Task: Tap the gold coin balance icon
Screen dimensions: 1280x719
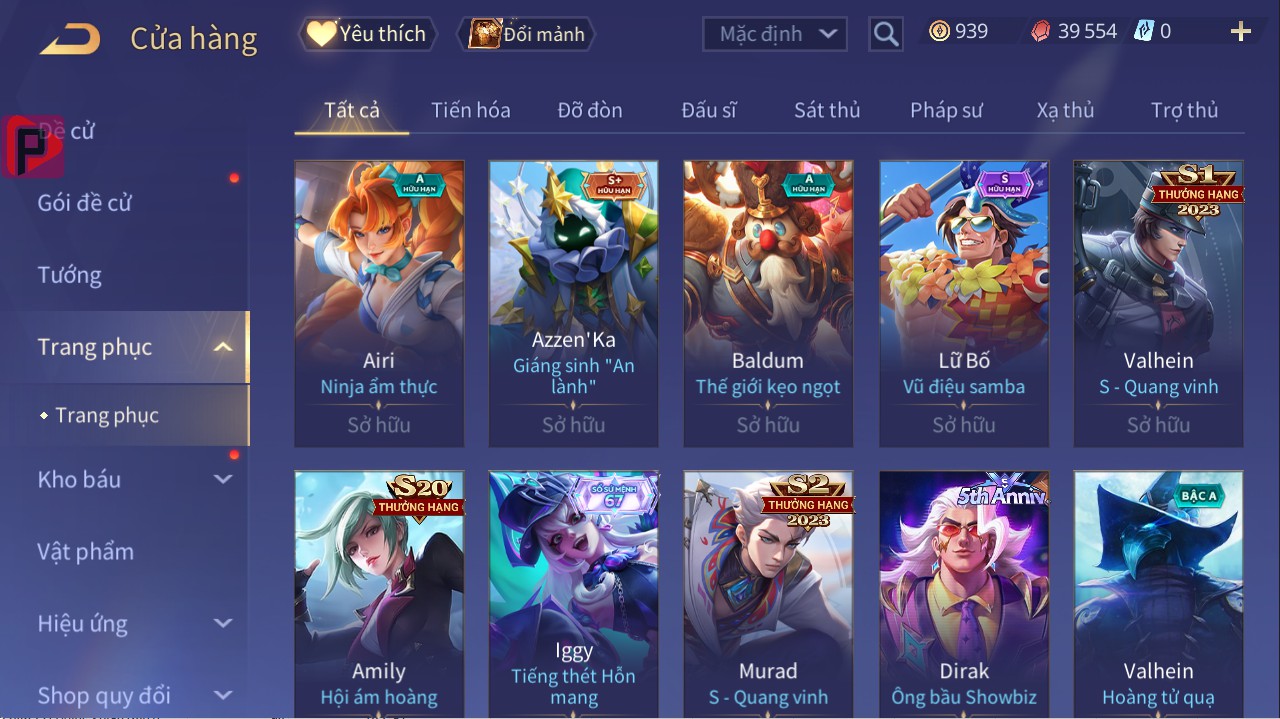Action: pos(939,31)
